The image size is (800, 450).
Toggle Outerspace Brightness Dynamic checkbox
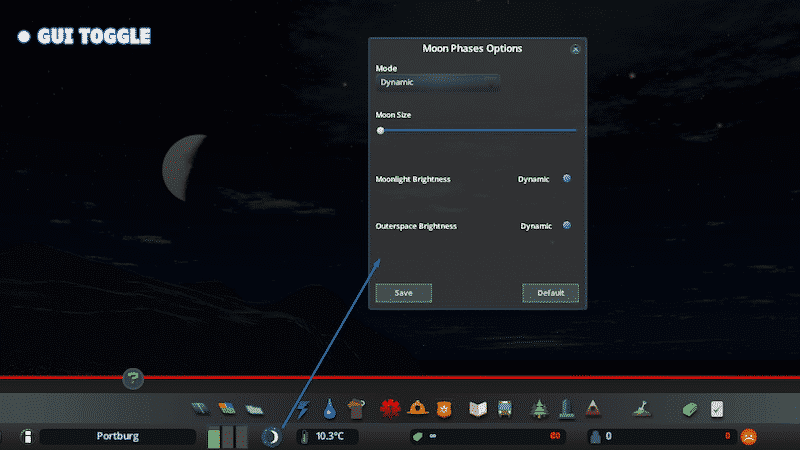click(x=567, y=226)
